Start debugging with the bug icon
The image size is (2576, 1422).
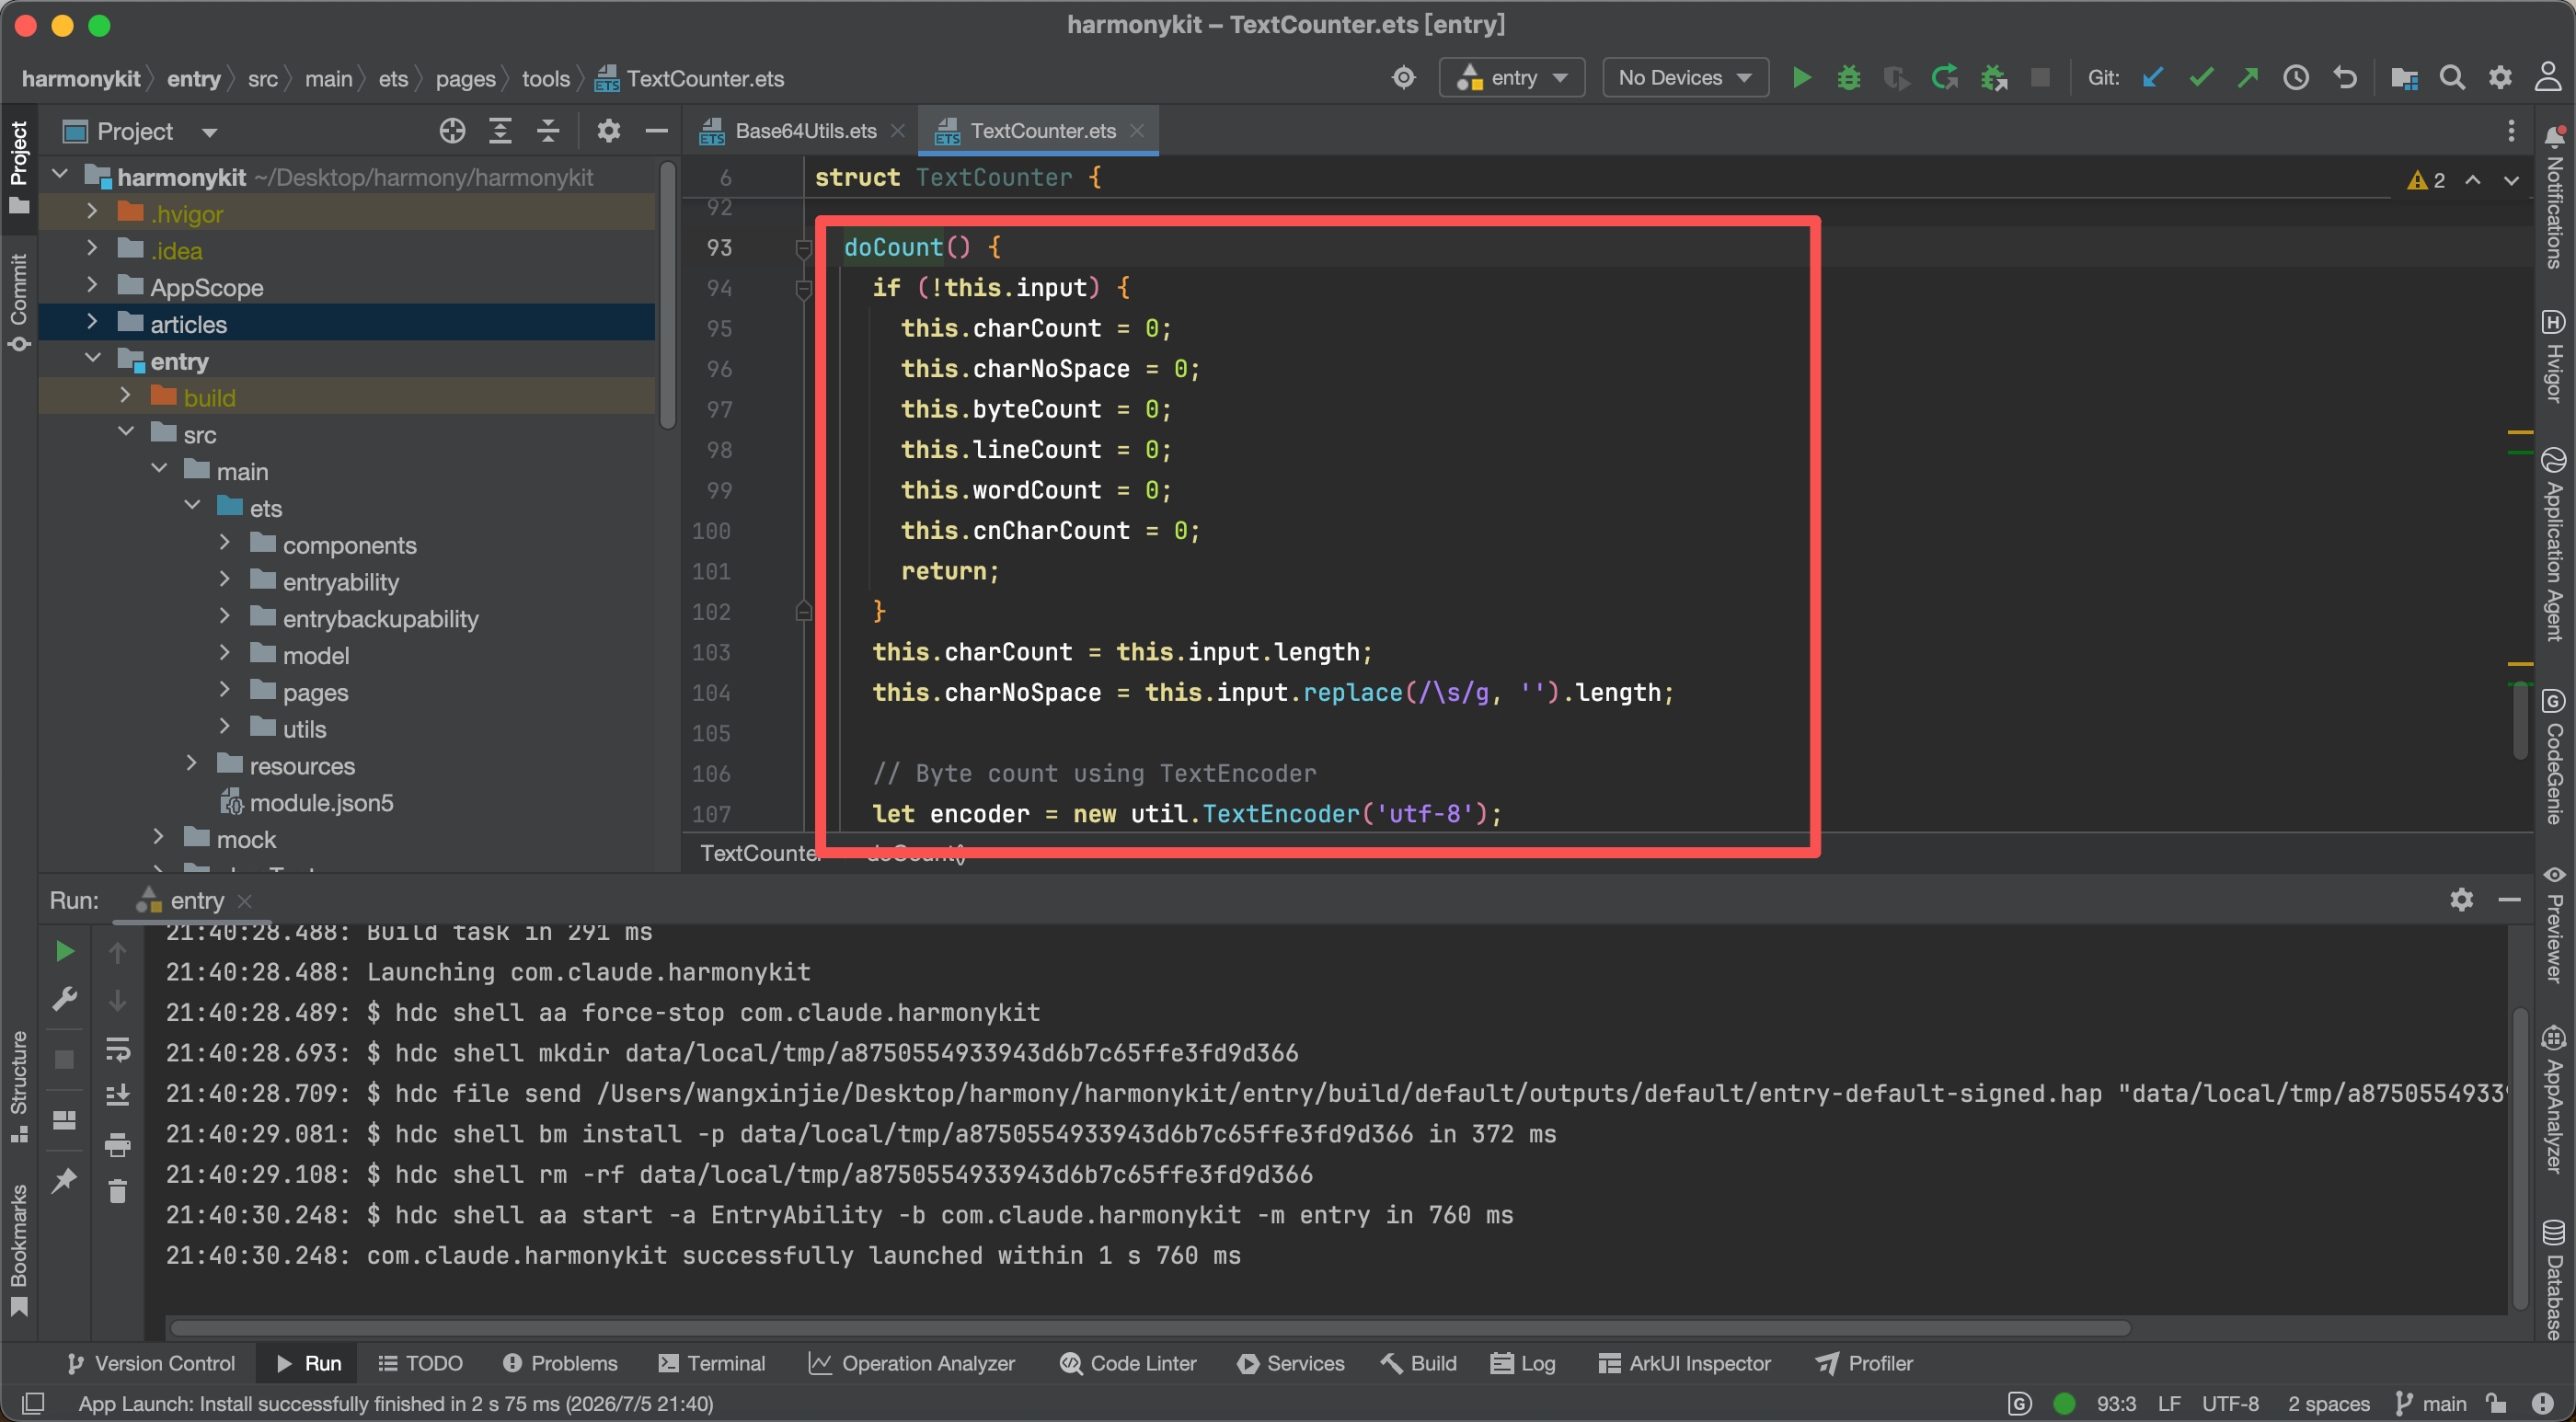1848,78
